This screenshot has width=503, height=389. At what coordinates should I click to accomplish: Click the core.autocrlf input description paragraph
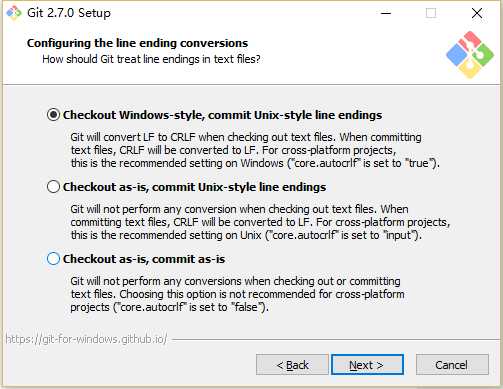coord(260,222)
